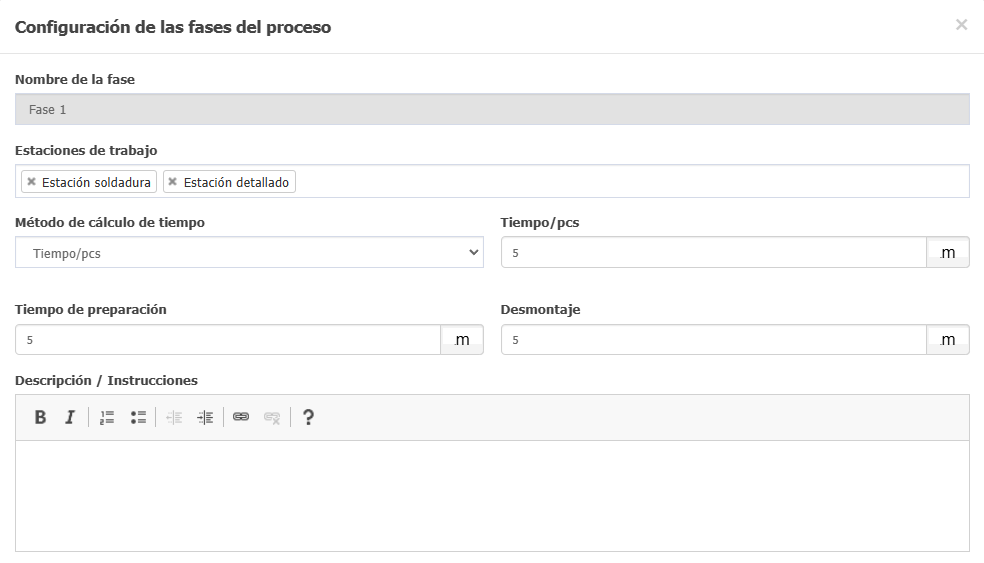984x563 pixels.
Task: Remove link using unlink icon
Action: (272, 417)
